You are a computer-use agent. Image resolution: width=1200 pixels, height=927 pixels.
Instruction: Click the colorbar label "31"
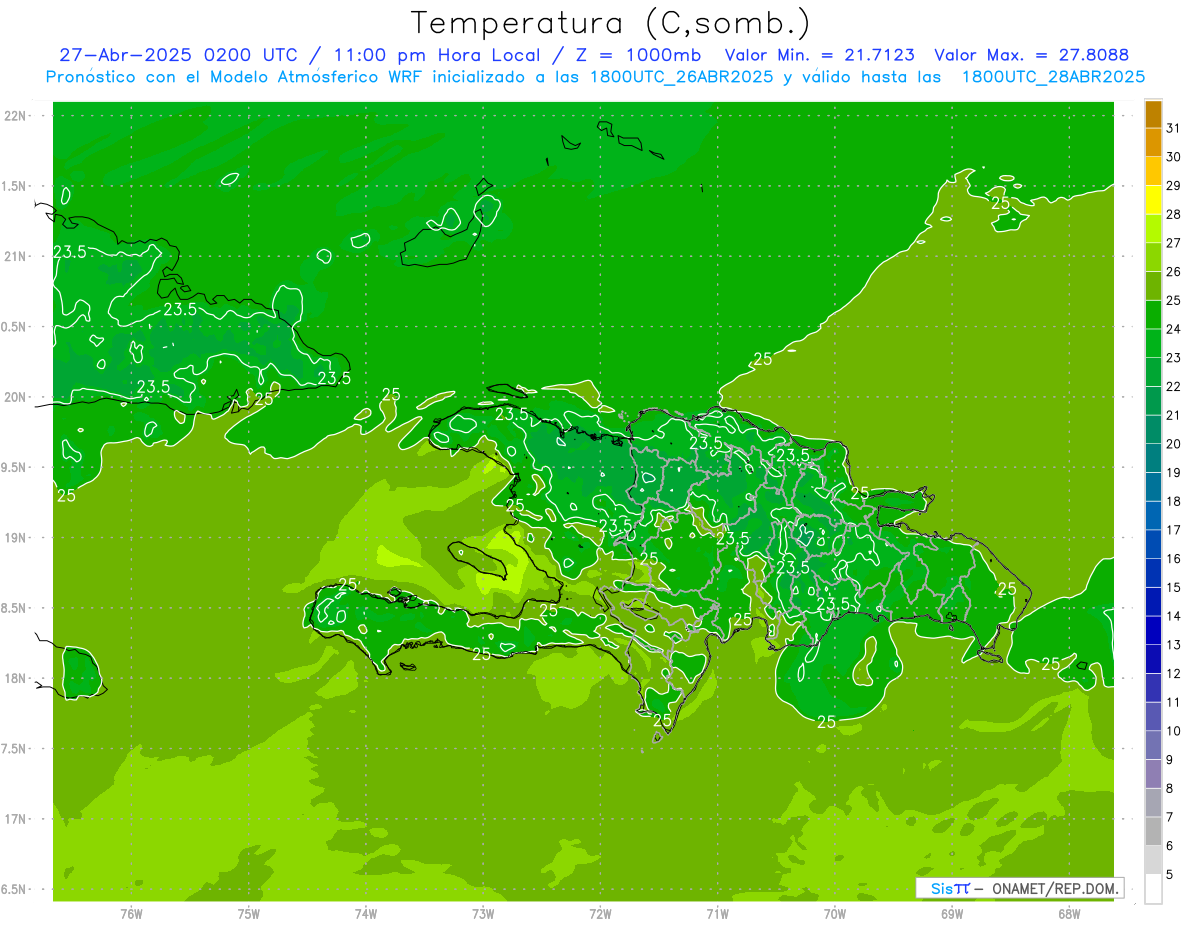(x=1173, y=127)
